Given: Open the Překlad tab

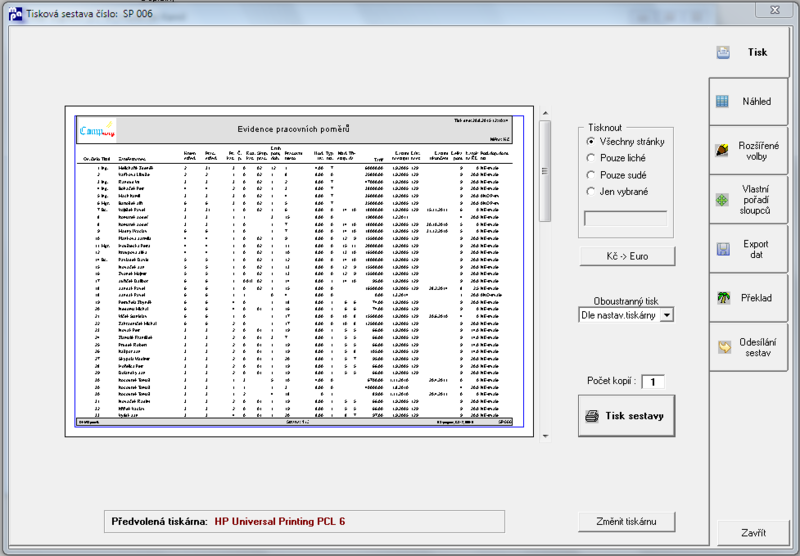Looking at the screenshot, I should pos(748,298).
